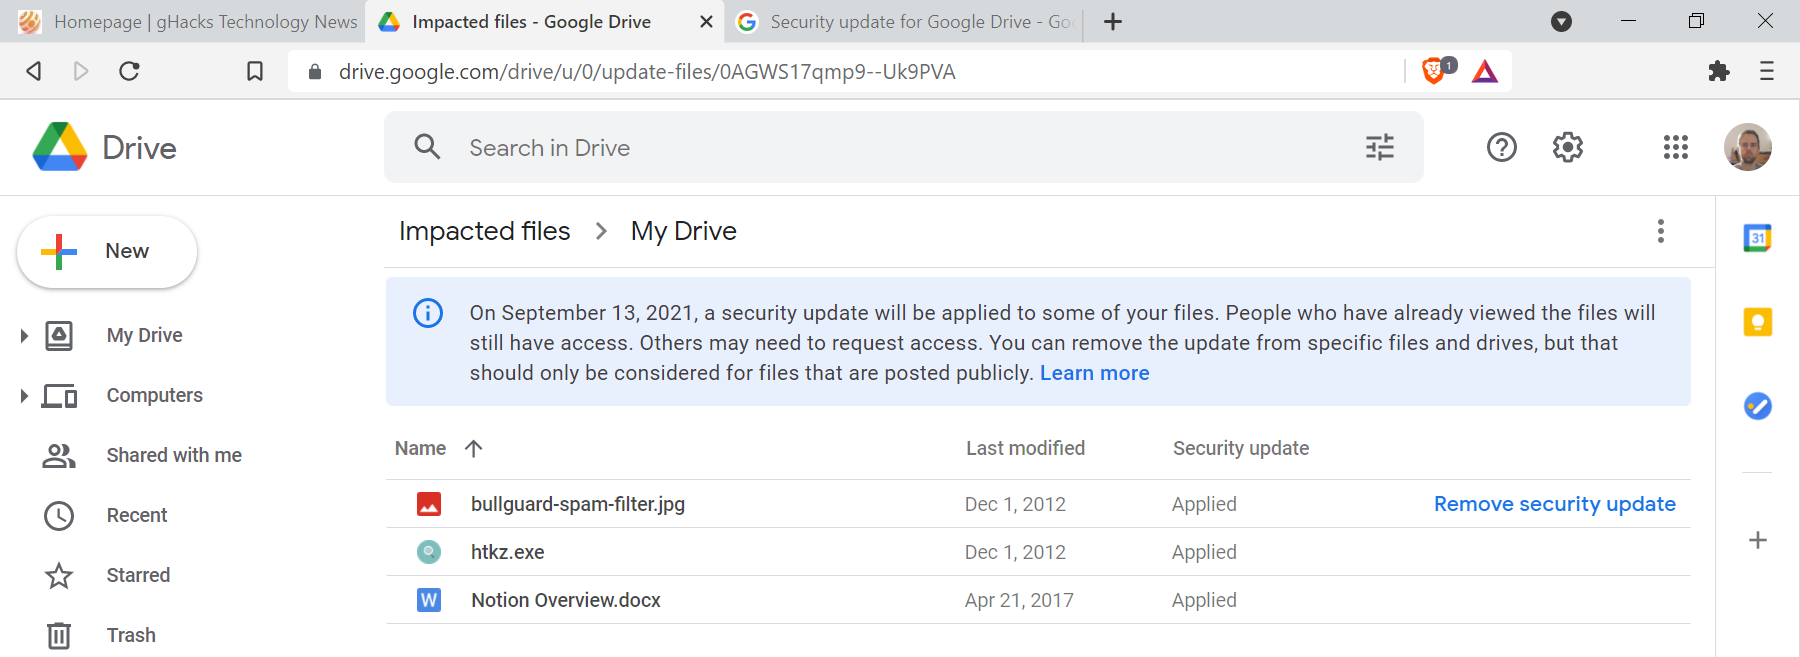Open a new browser tab
This screenshot has height=657, width=1800.
[1113, 21]
